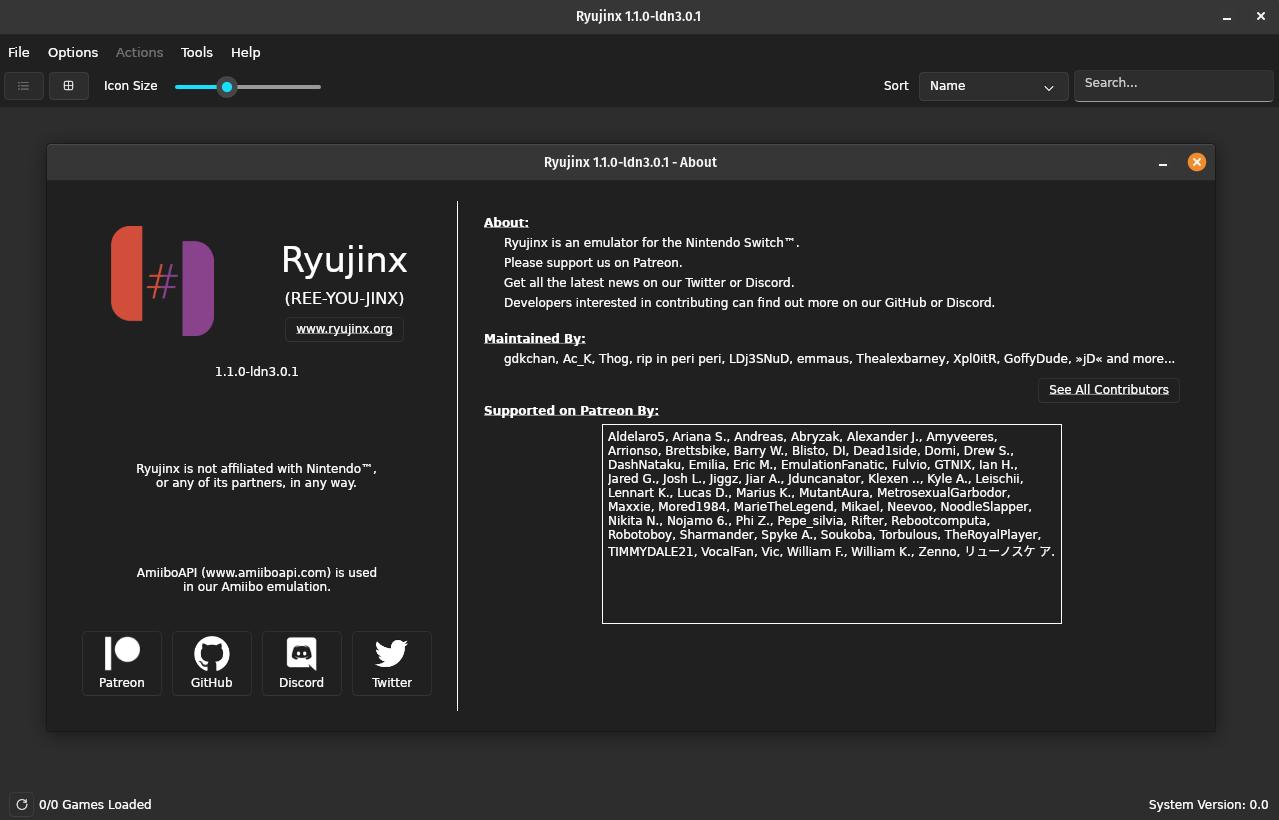Image resolution: width=1279 pixels, height=820 pixels.
Task: Click the 'Supported on Patreon By:' heading
Action: coord(571,411)
